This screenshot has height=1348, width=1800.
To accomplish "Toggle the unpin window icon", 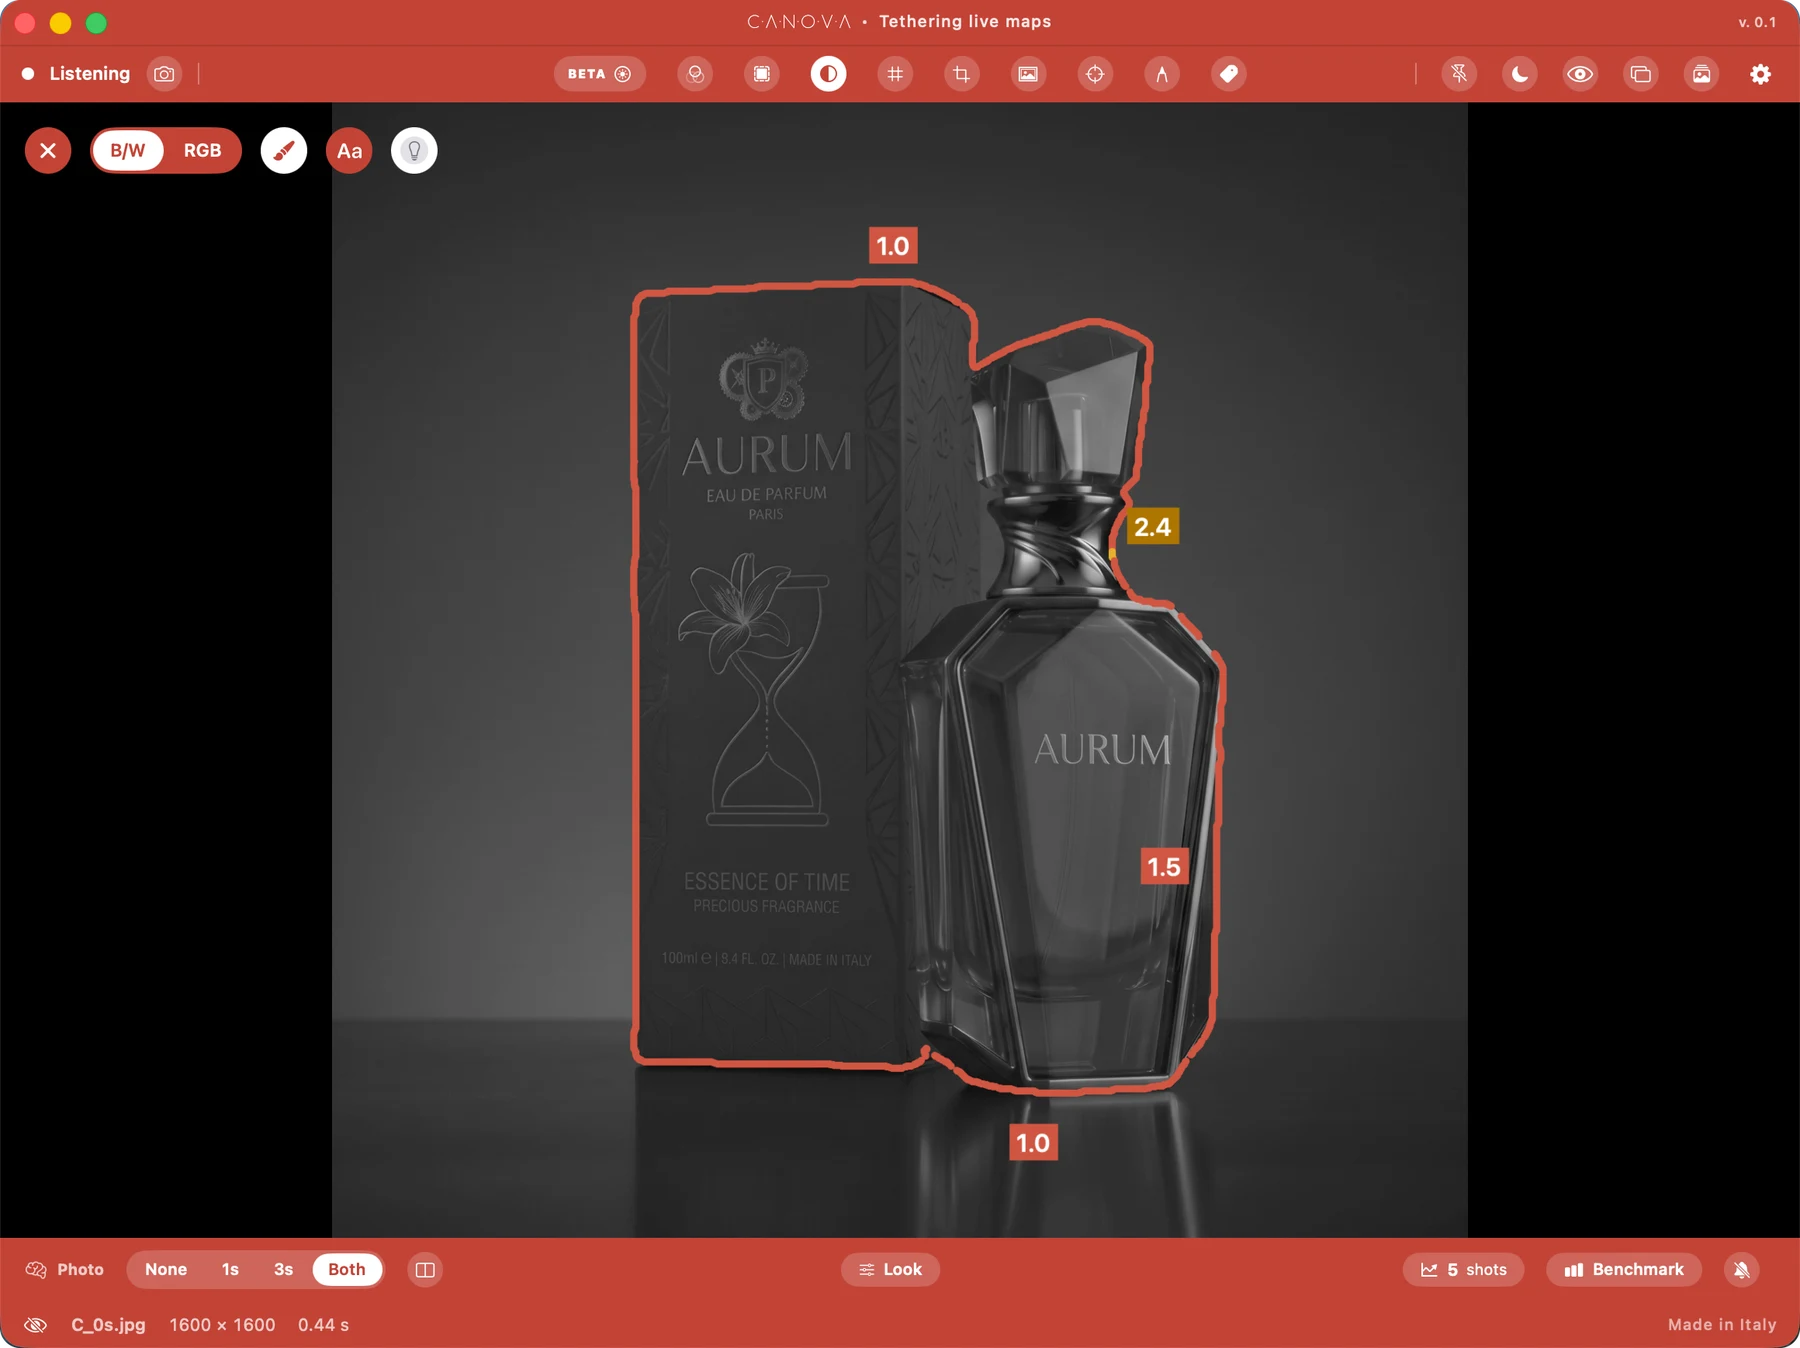I will click(x=1459, y=74).
